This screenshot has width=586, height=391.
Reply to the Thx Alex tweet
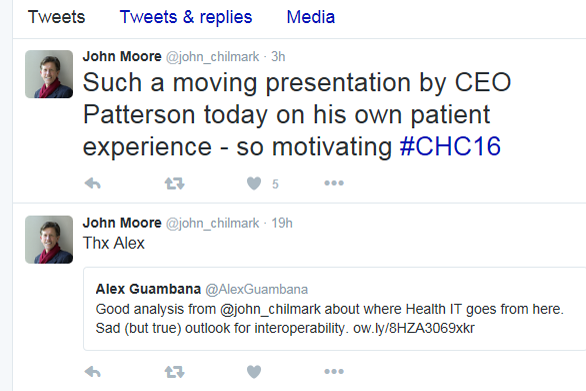(93, 372)
